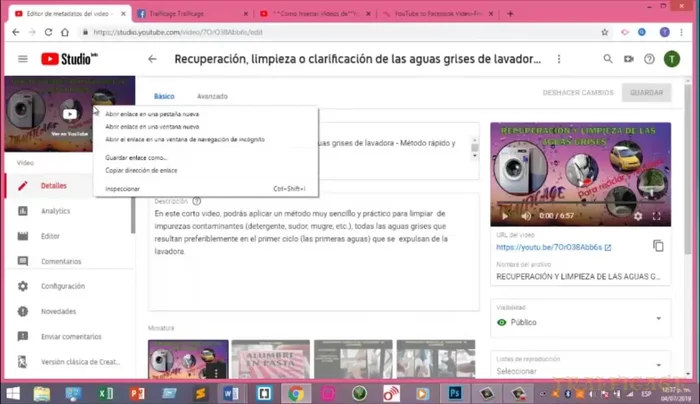Click the browser address bar URL
Image resolution: width=700 pixels, height=404 pixels.
coord(178,32)
